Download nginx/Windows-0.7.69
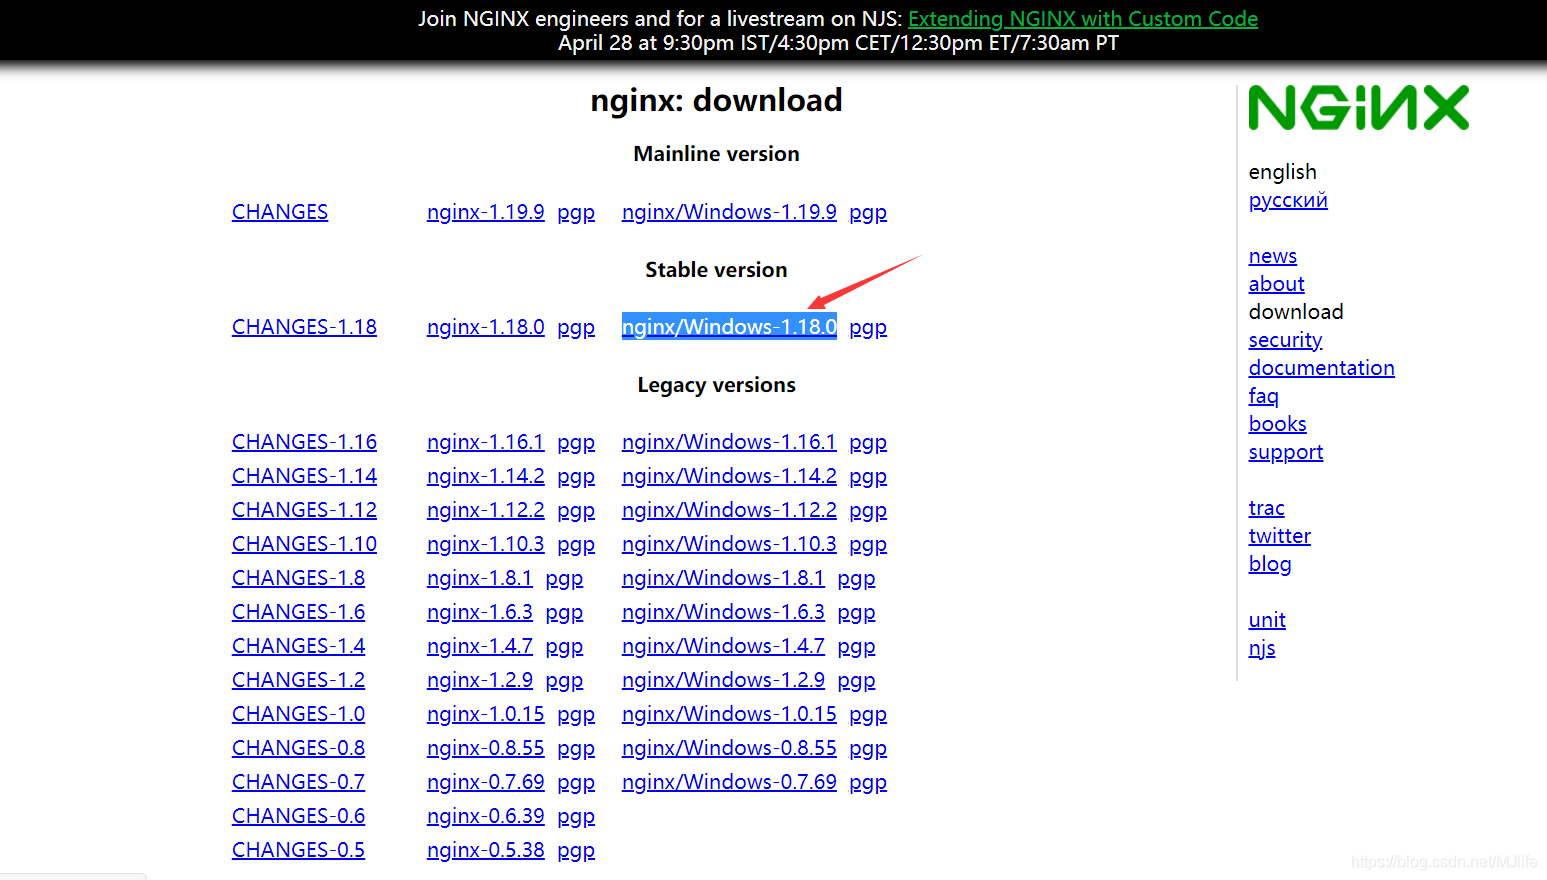Screen dimensions: 1547x880 point(729,782)
